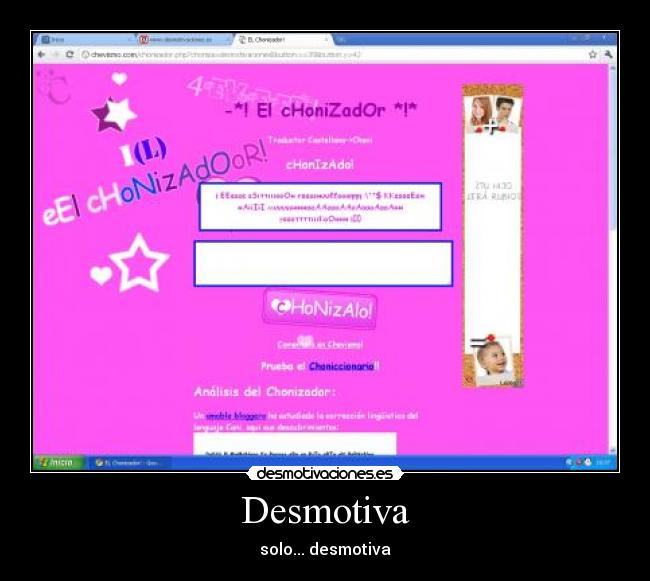Viewport: 650px width, 581px height.
Task: Click the baby photo in the ad banner
Action: 493,362
